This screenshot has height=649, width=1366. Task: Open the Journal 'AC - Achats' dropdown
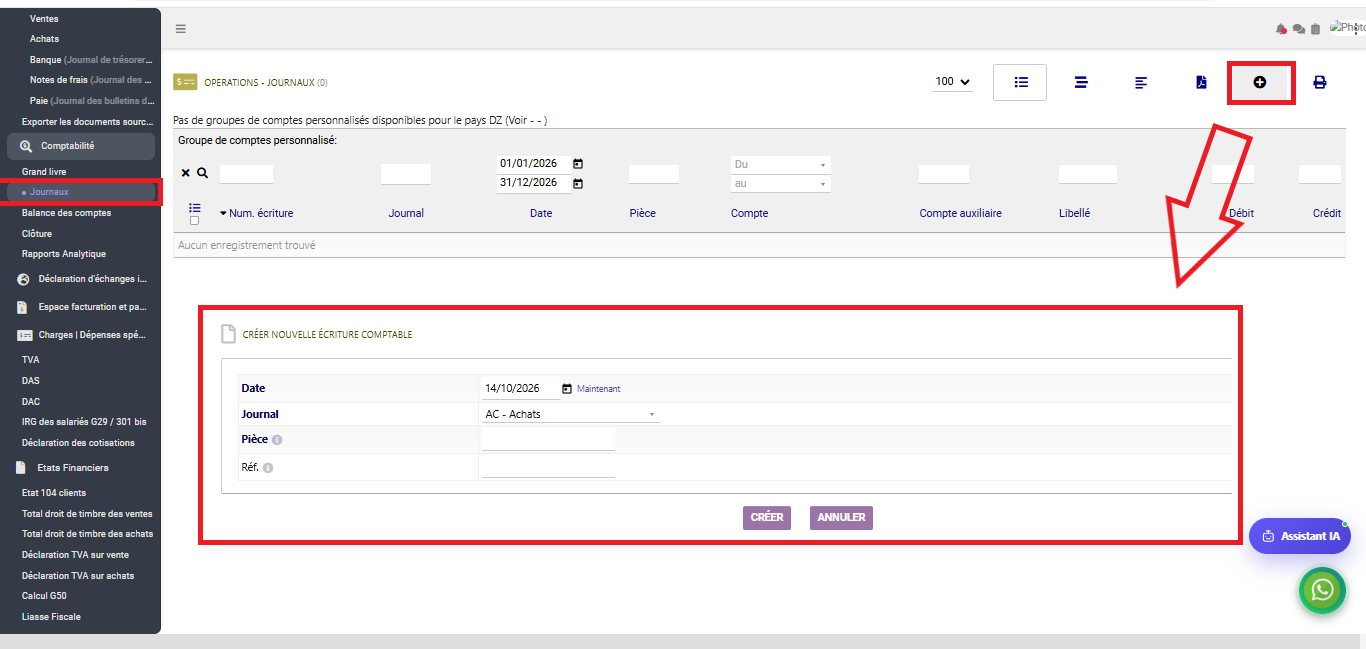570,414
